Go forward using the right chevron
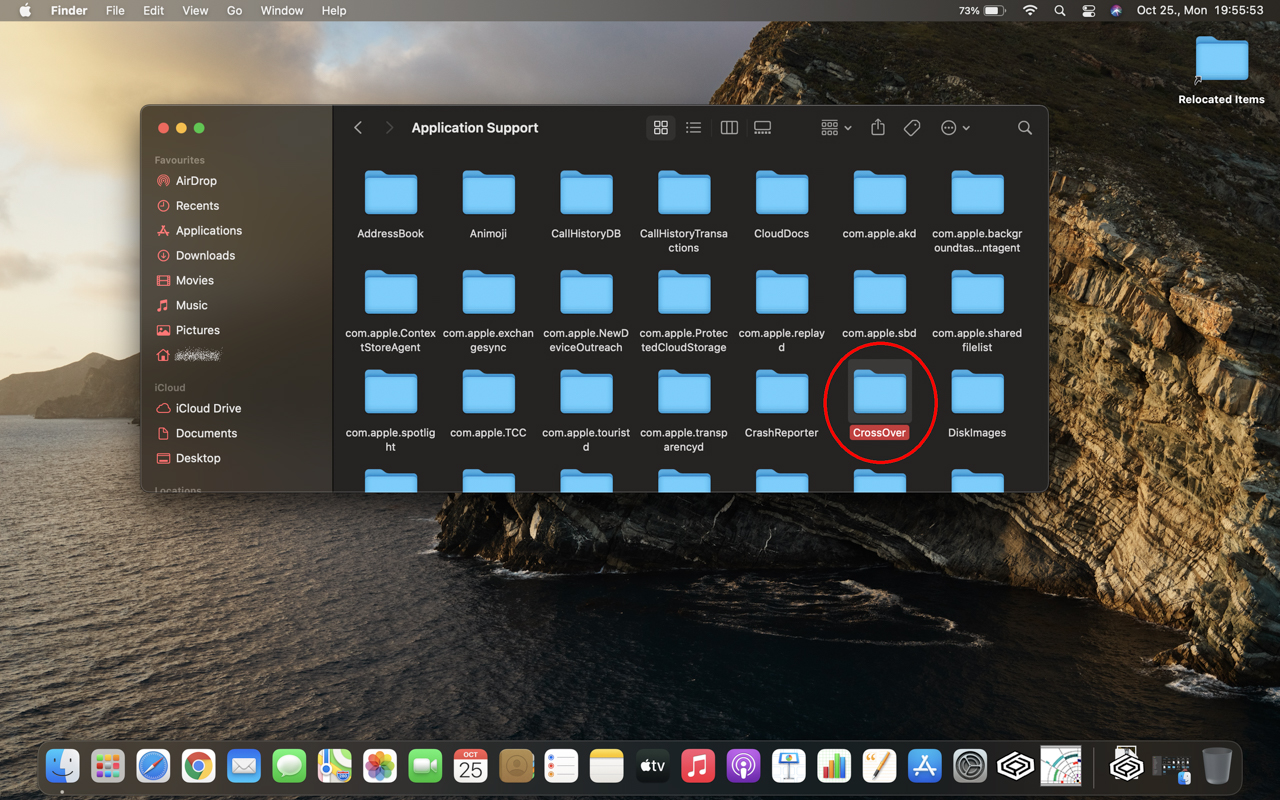Screen dimensions: 1280x800 click(x=389, y=128)
